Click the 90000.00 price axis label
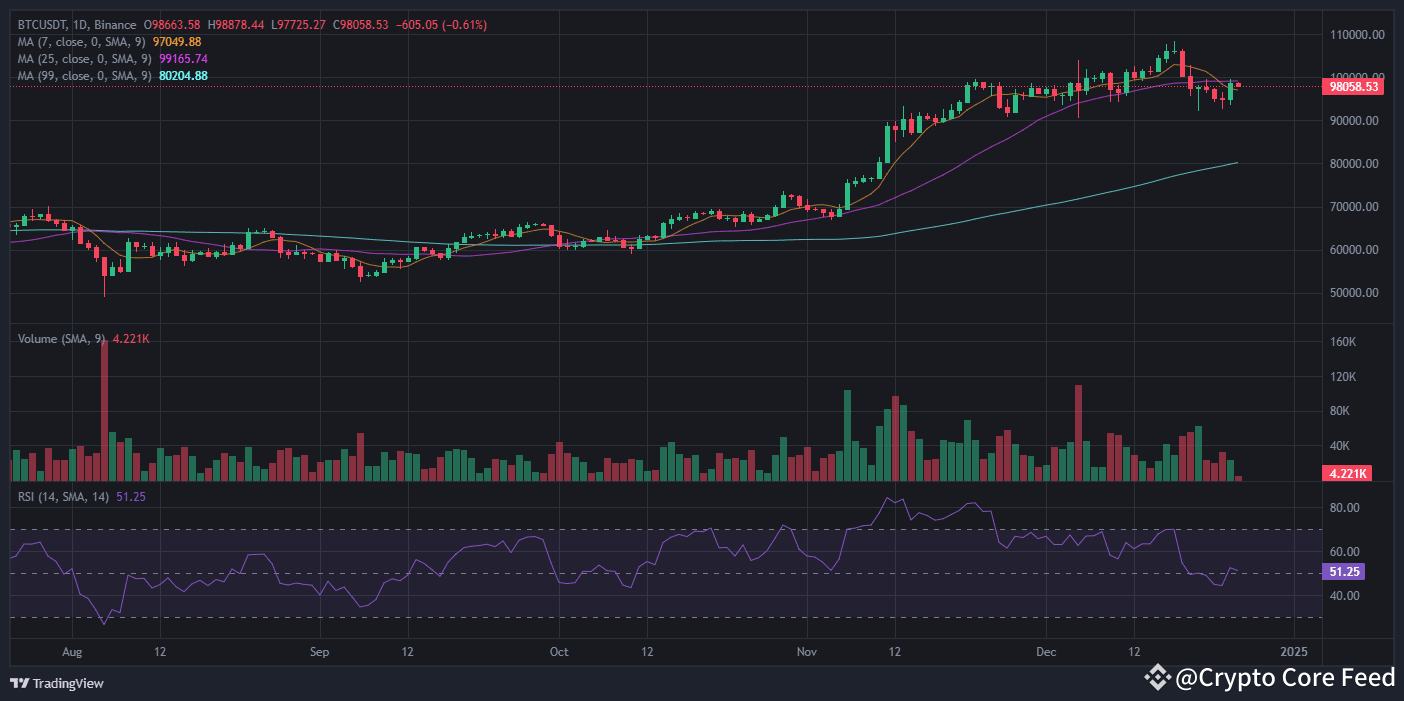 (1355, 121)
